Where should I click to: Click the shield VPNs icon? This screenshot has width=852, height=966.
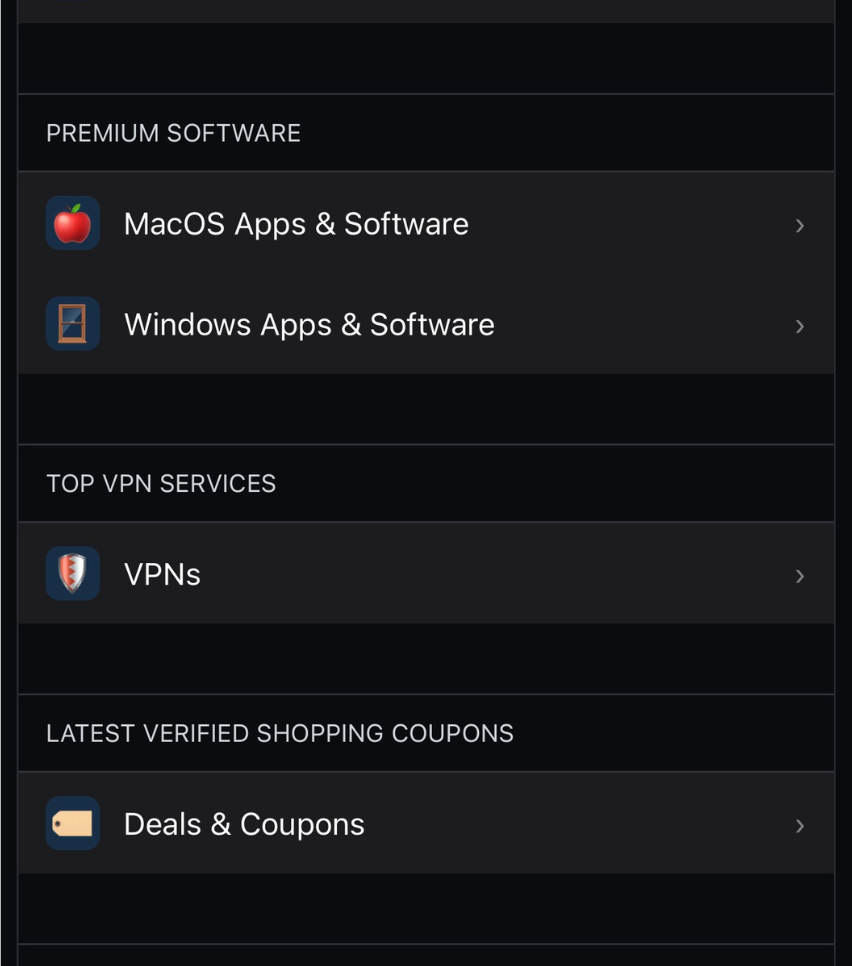coord(73,574)
